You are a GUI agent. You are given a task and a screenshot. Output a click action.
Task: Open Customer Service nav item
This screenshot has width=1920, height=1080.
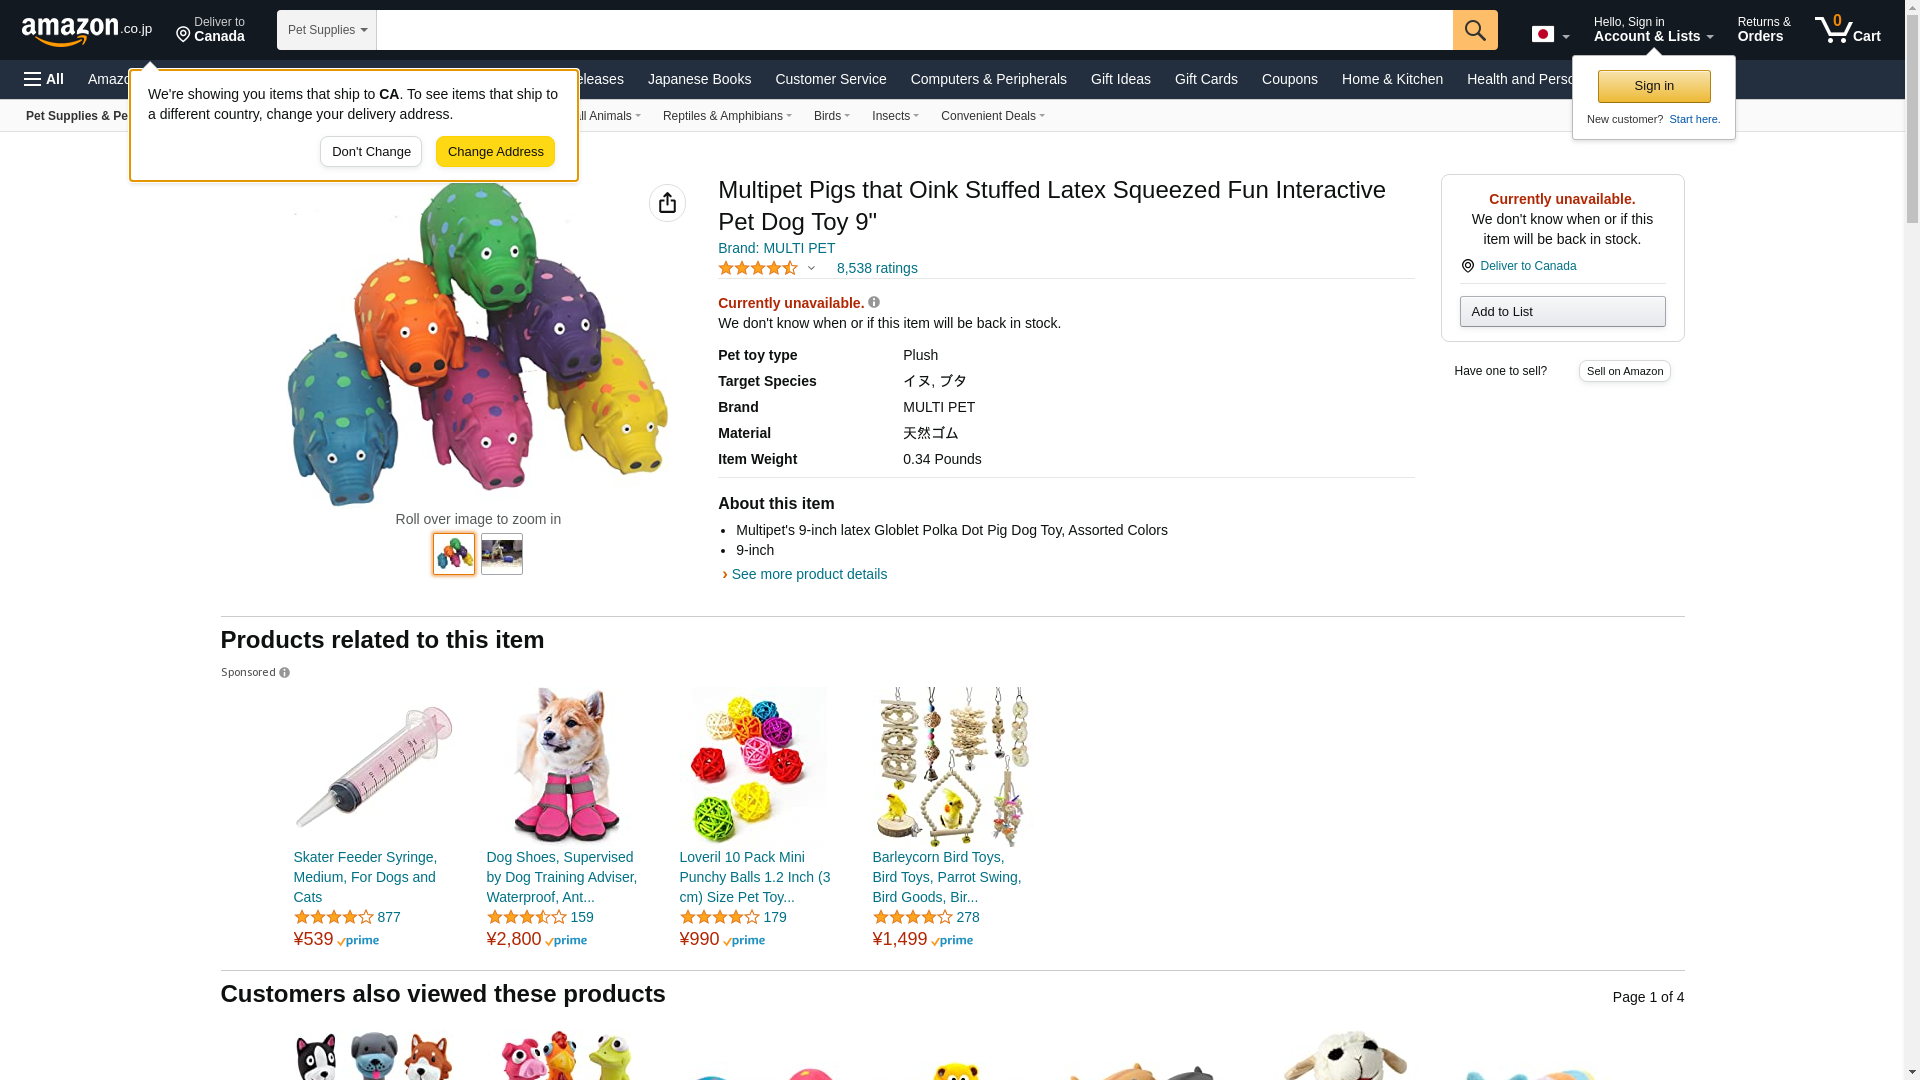(830, 79)
